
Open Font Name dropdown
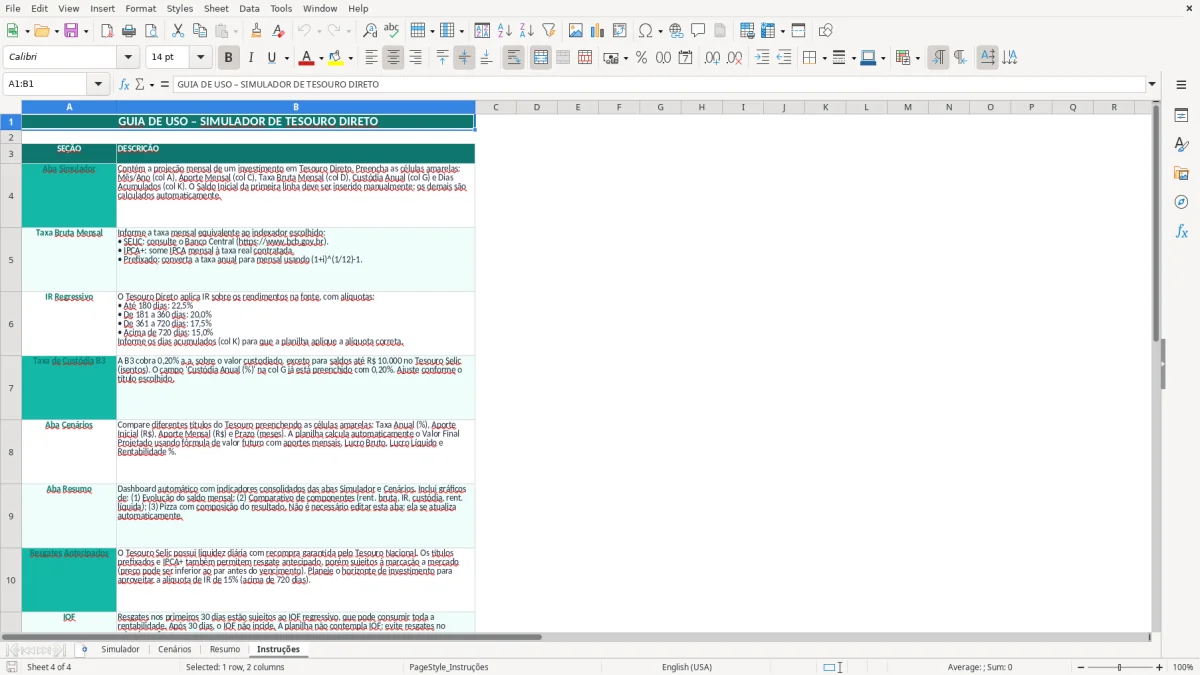(x=128, y=58)
